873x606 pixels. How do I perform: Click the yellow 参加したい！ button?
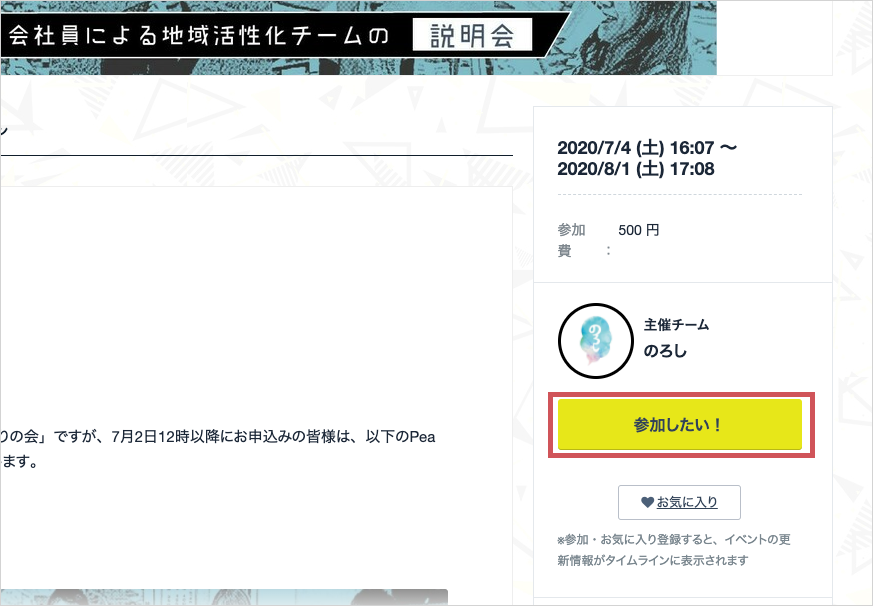(680, 424)
